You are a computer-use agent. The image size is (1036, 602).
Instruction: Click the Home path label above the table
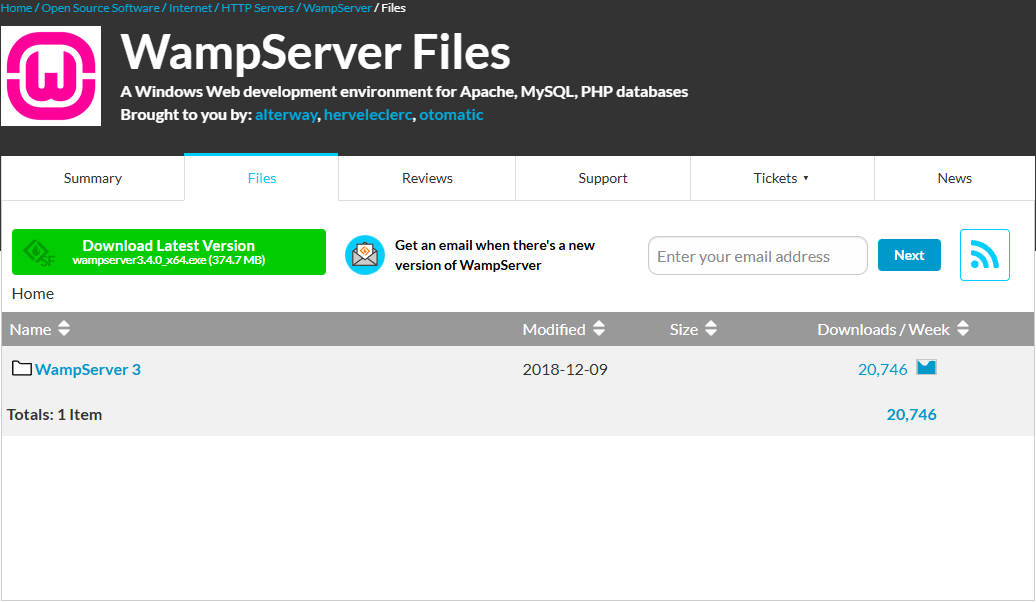click(x=33, y=293)
